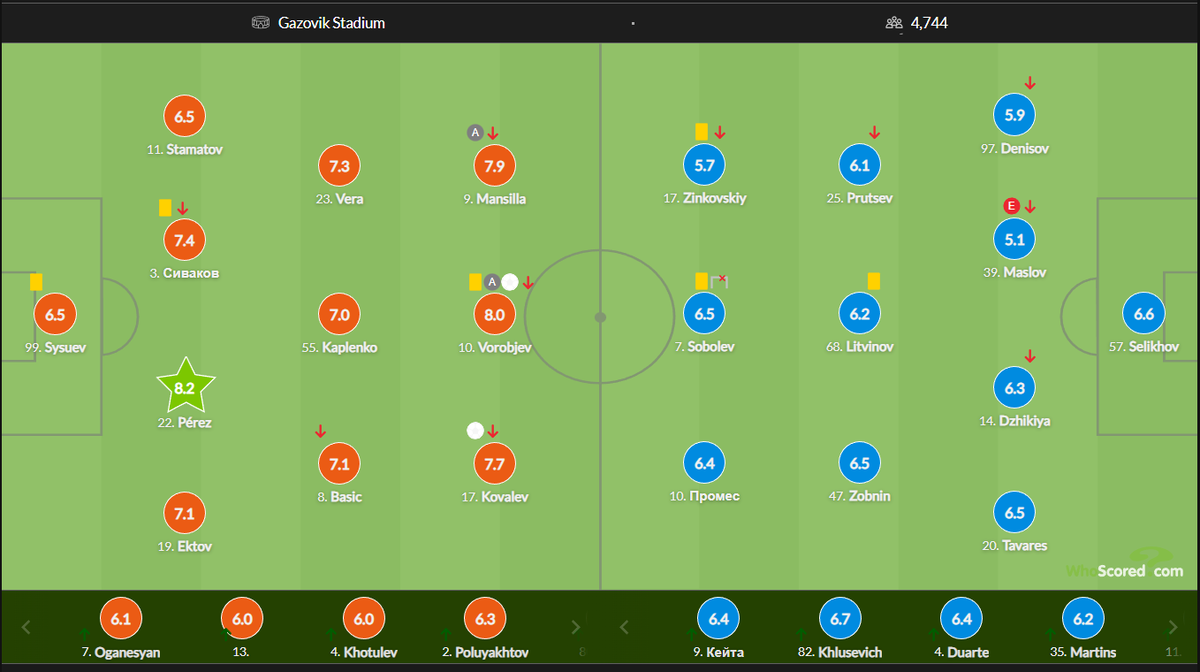Show previous home substitutes with left chevron
Screen dimensions: 1200x672
[x=27, y=628]
